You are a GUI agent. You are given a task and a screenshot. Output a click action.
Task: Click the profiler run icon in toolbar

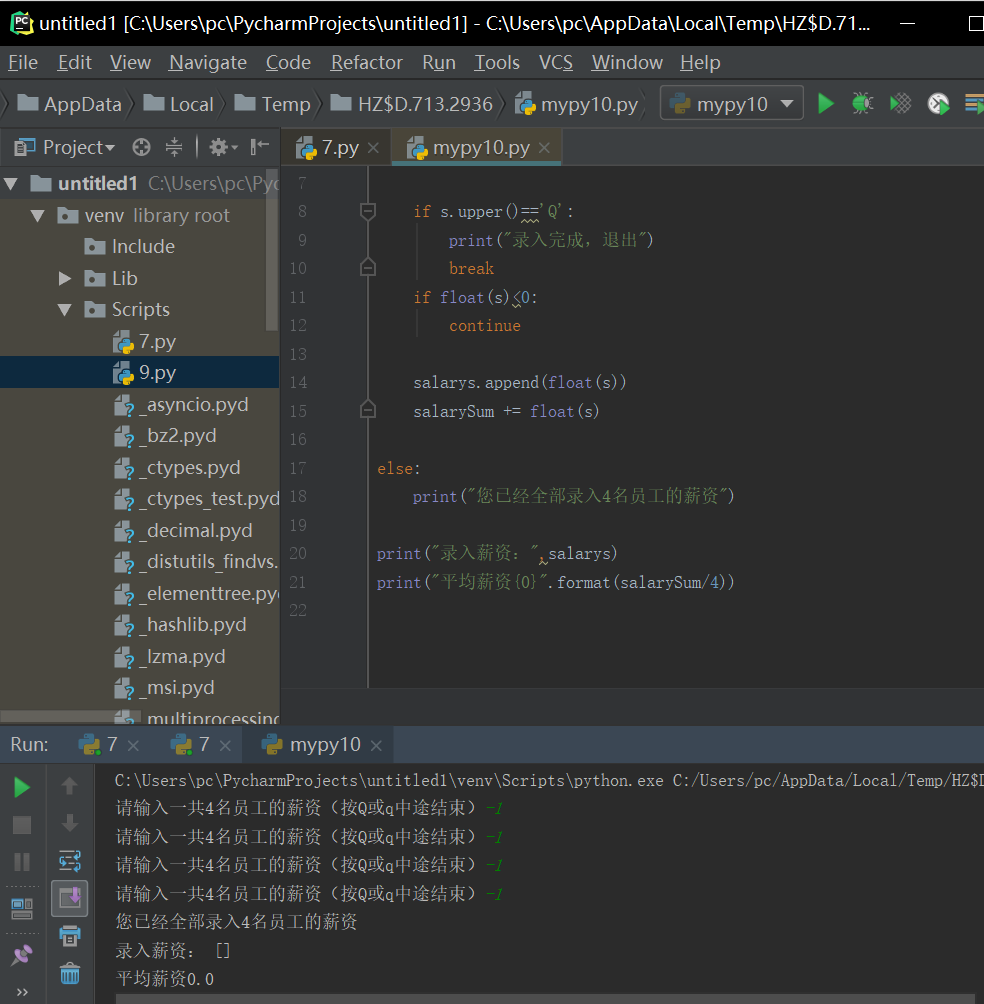coord(939,103)
